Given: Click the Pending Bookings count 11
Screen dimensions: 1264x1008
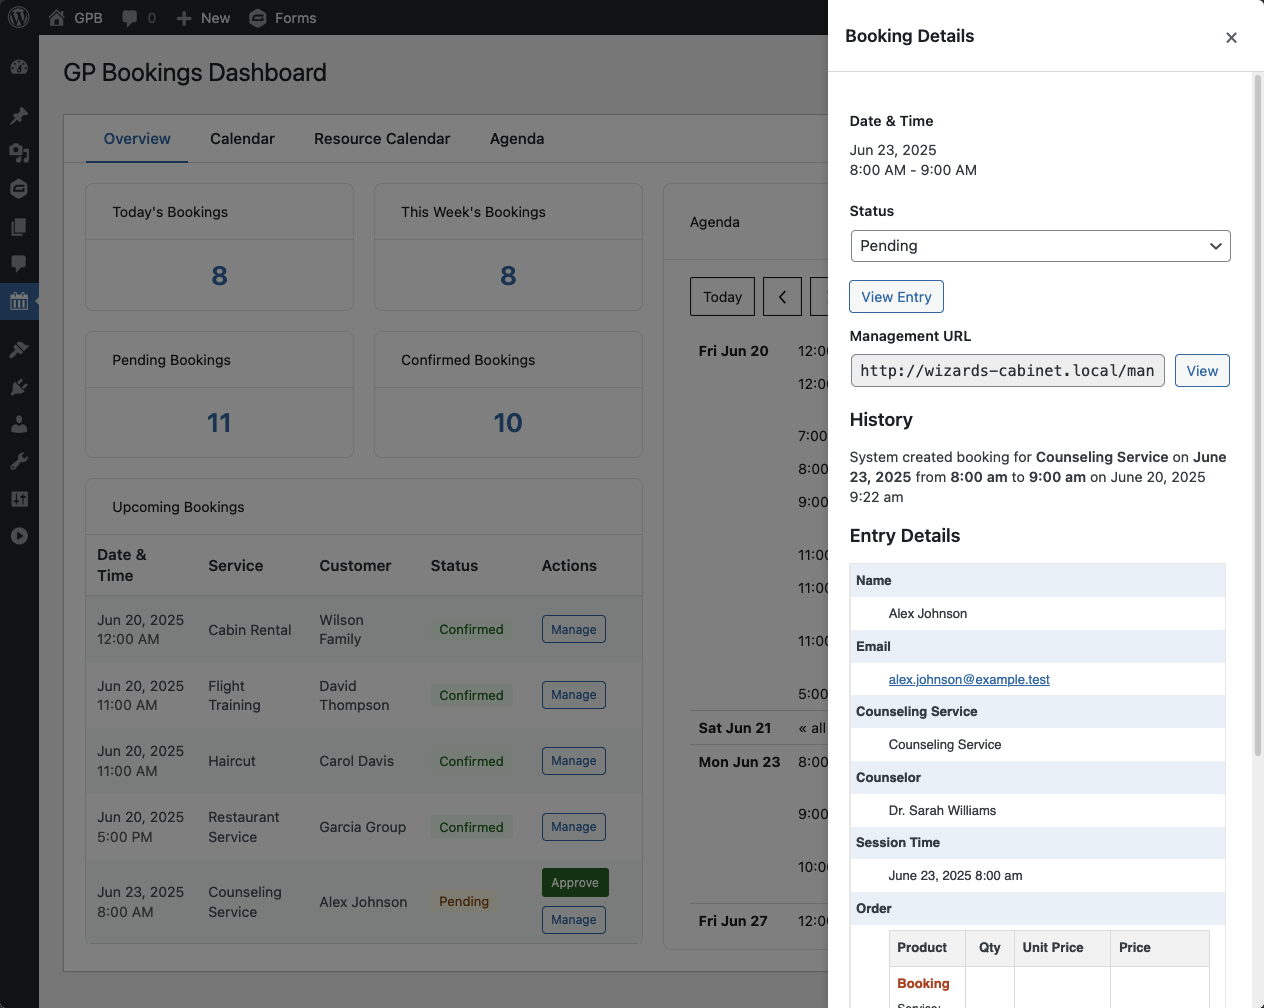Looking at the screenshot, I should [x=219, y=423].
